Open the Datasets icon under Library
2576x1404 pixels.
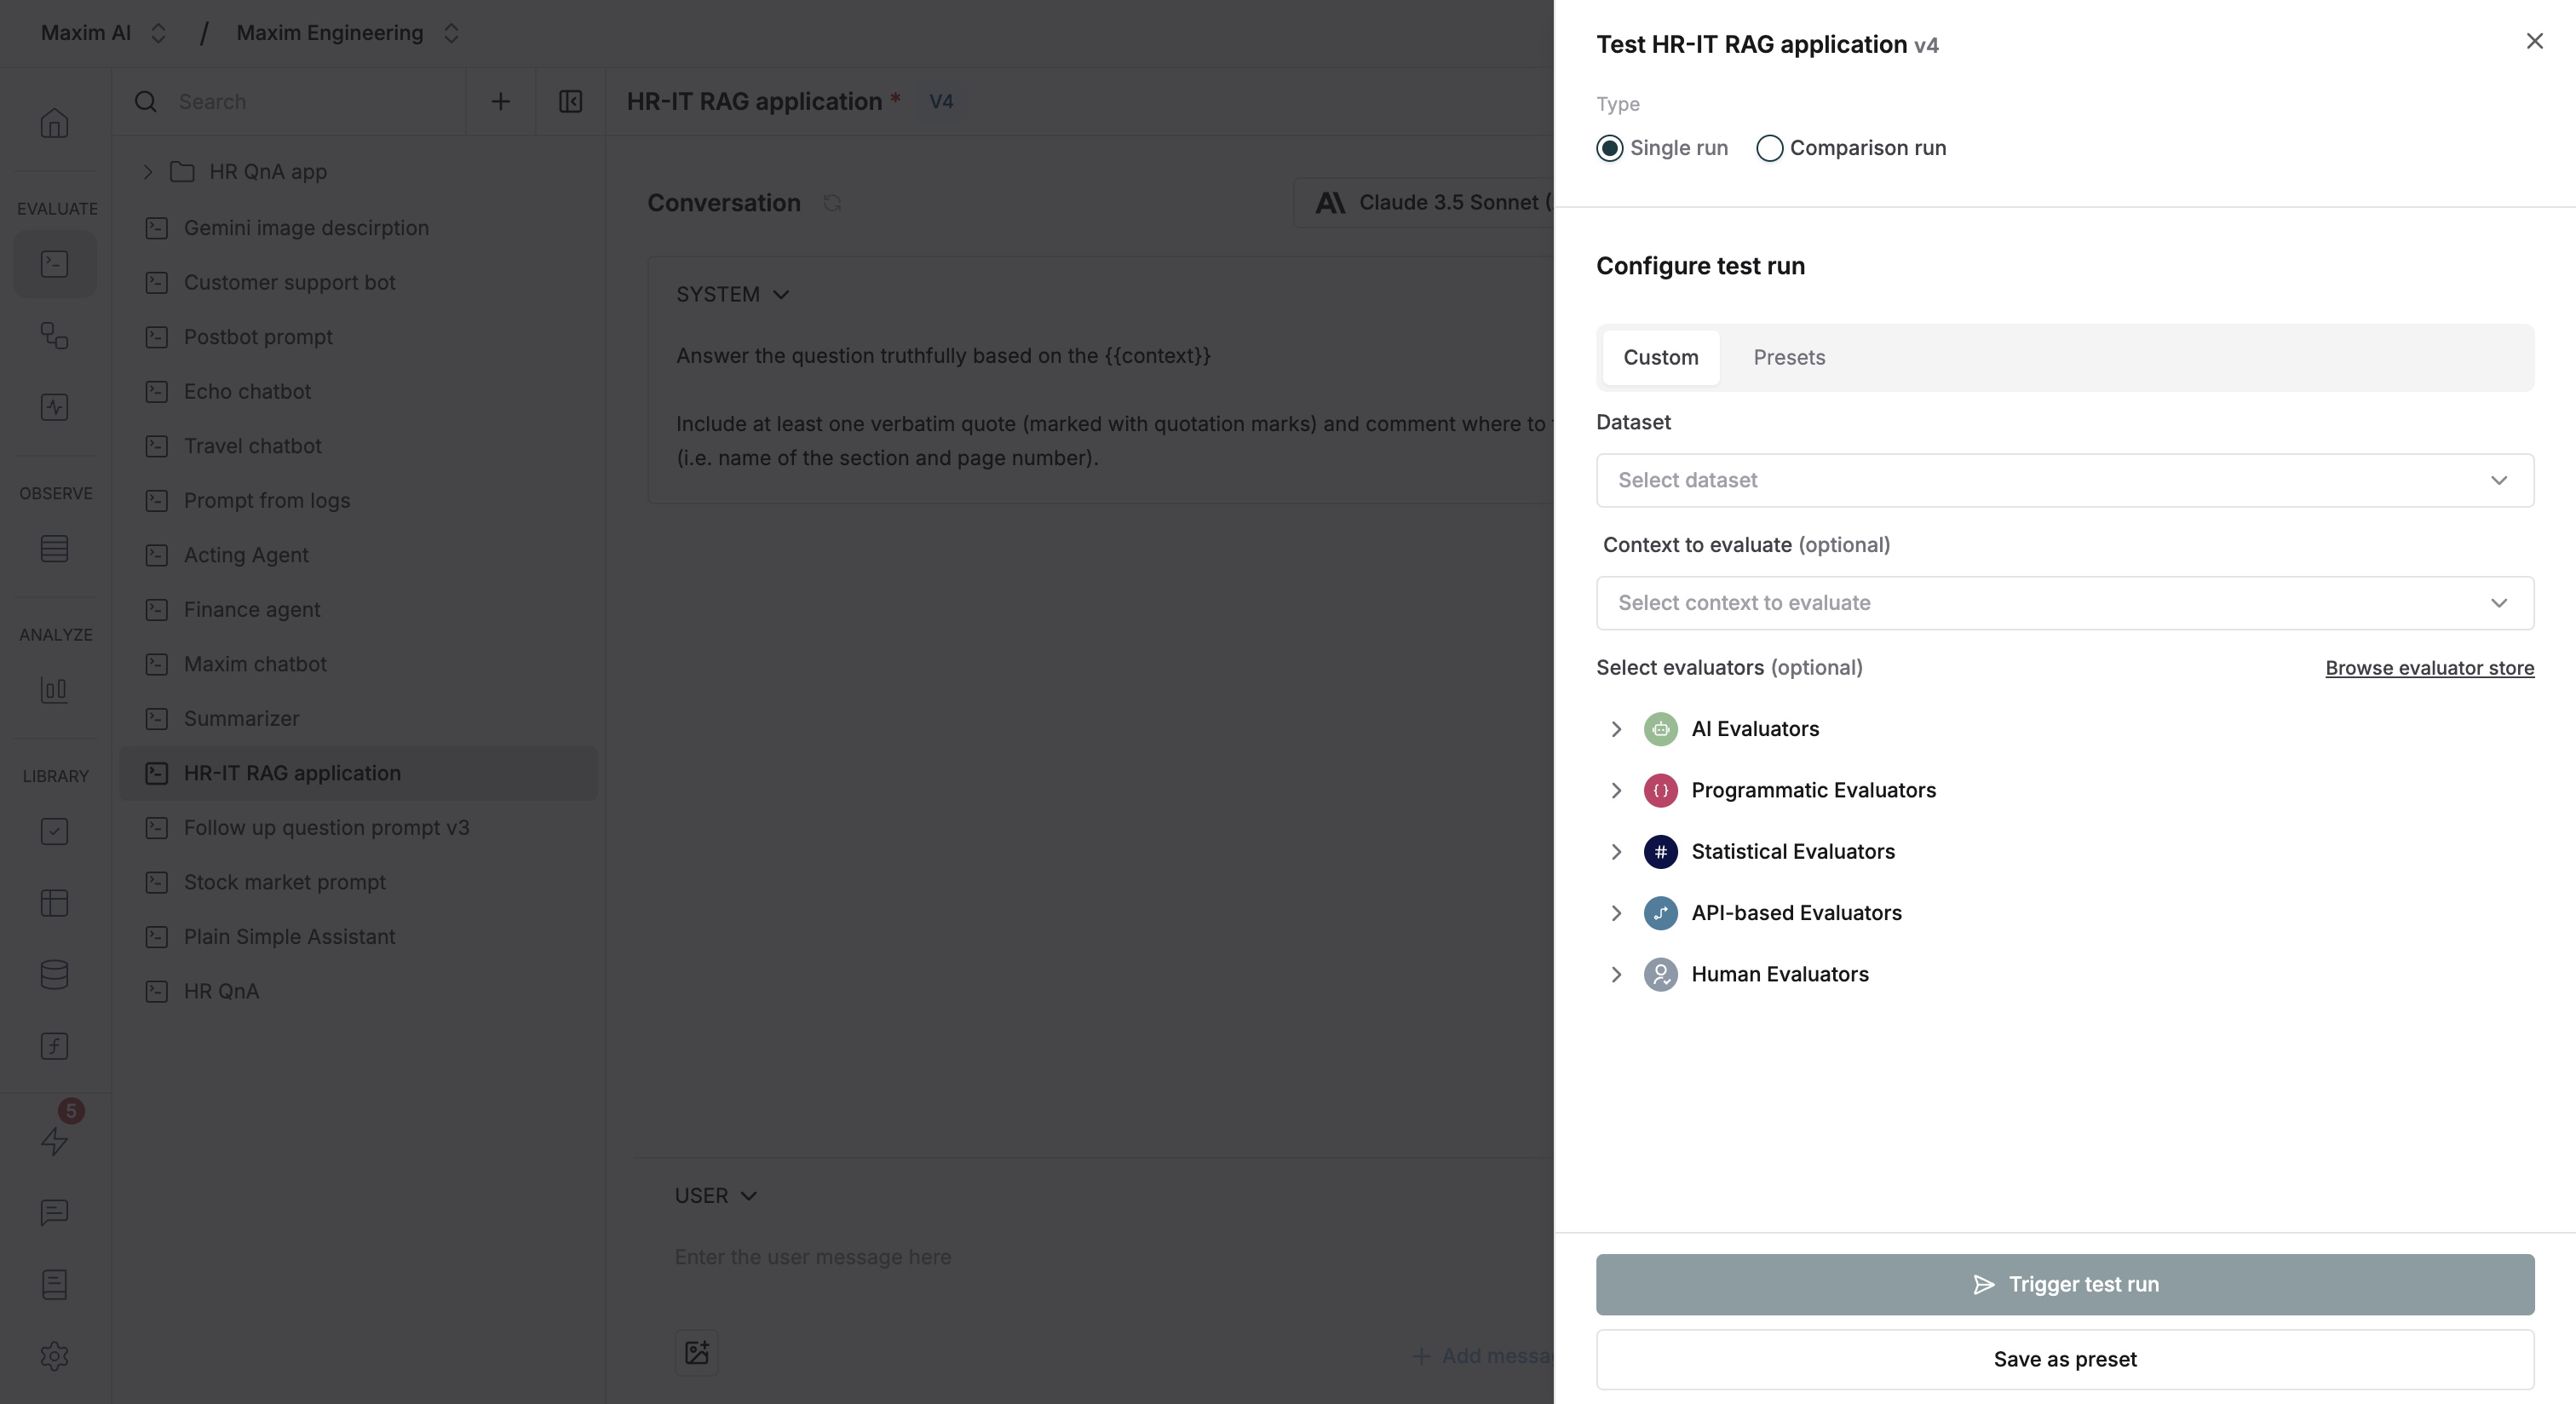[x=55, y=975]
